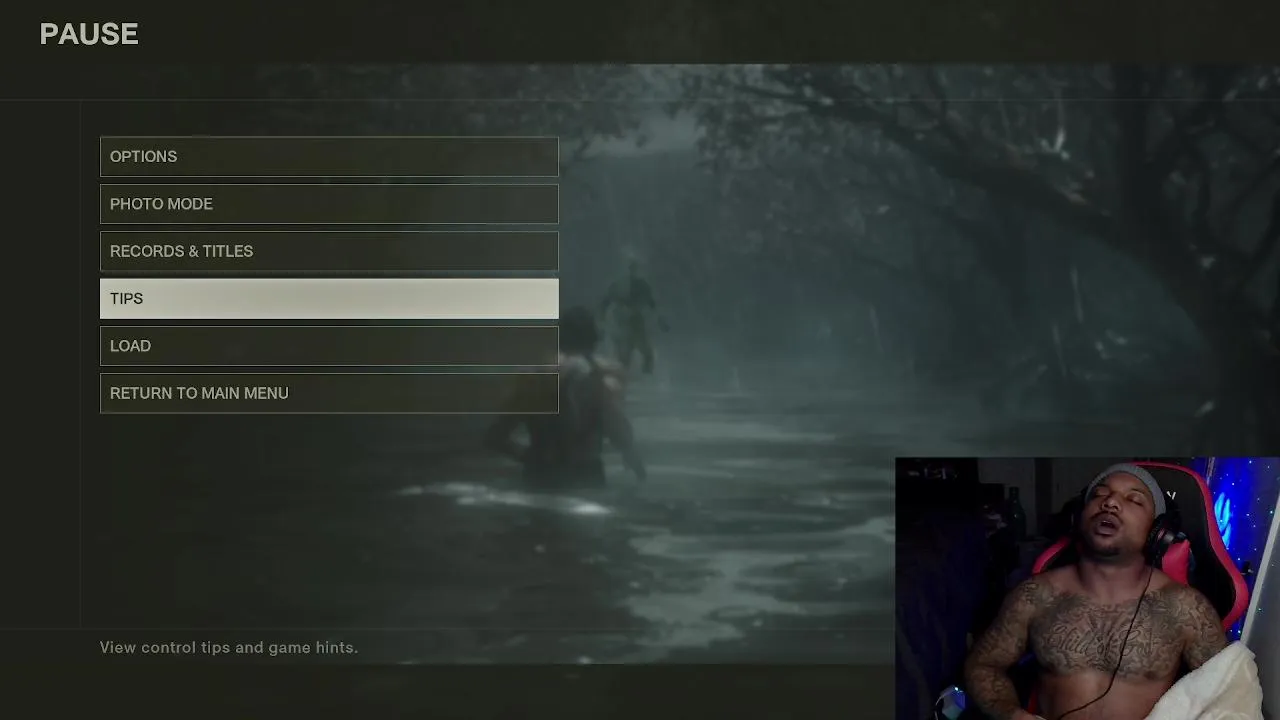
Task: Open the Options menu entry
Action: tap(329, 156)
